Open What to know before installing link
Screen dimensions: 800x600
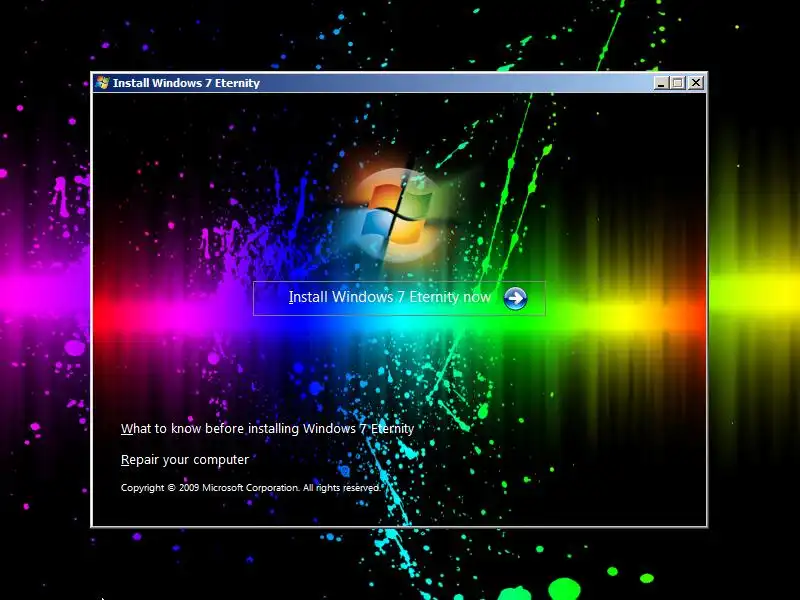[267, 429]
